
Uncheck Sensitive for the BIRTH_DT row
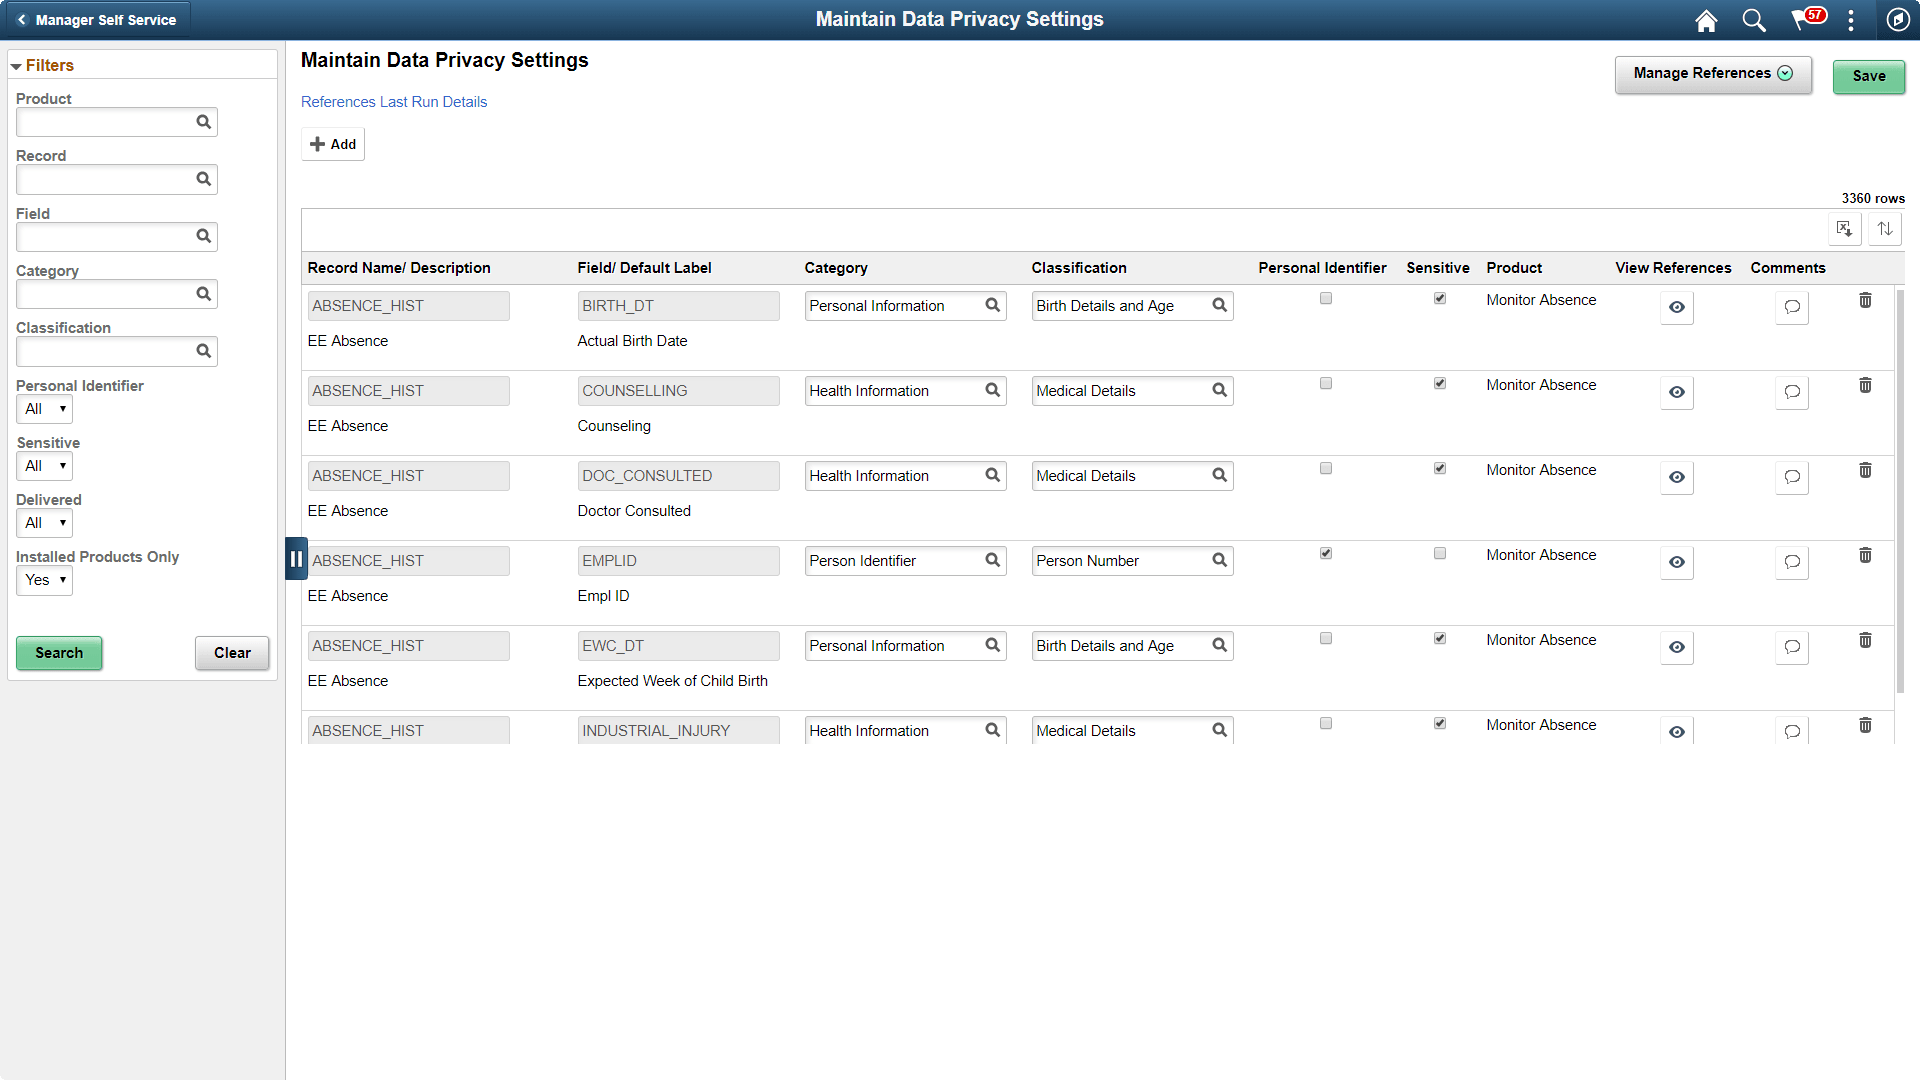click(x=1440, y=298)
